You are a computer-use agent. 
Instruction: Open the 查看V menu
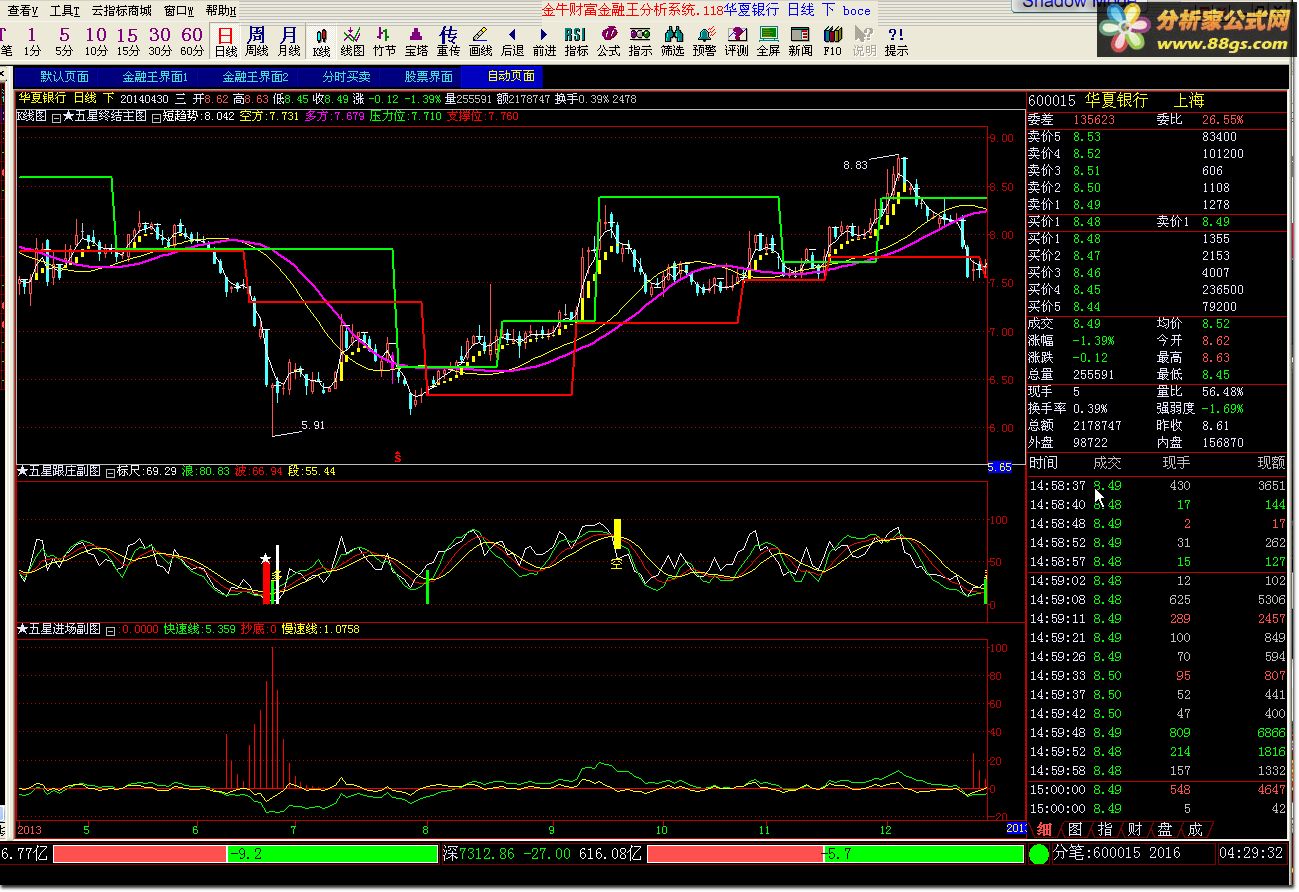tap(23, 11)
